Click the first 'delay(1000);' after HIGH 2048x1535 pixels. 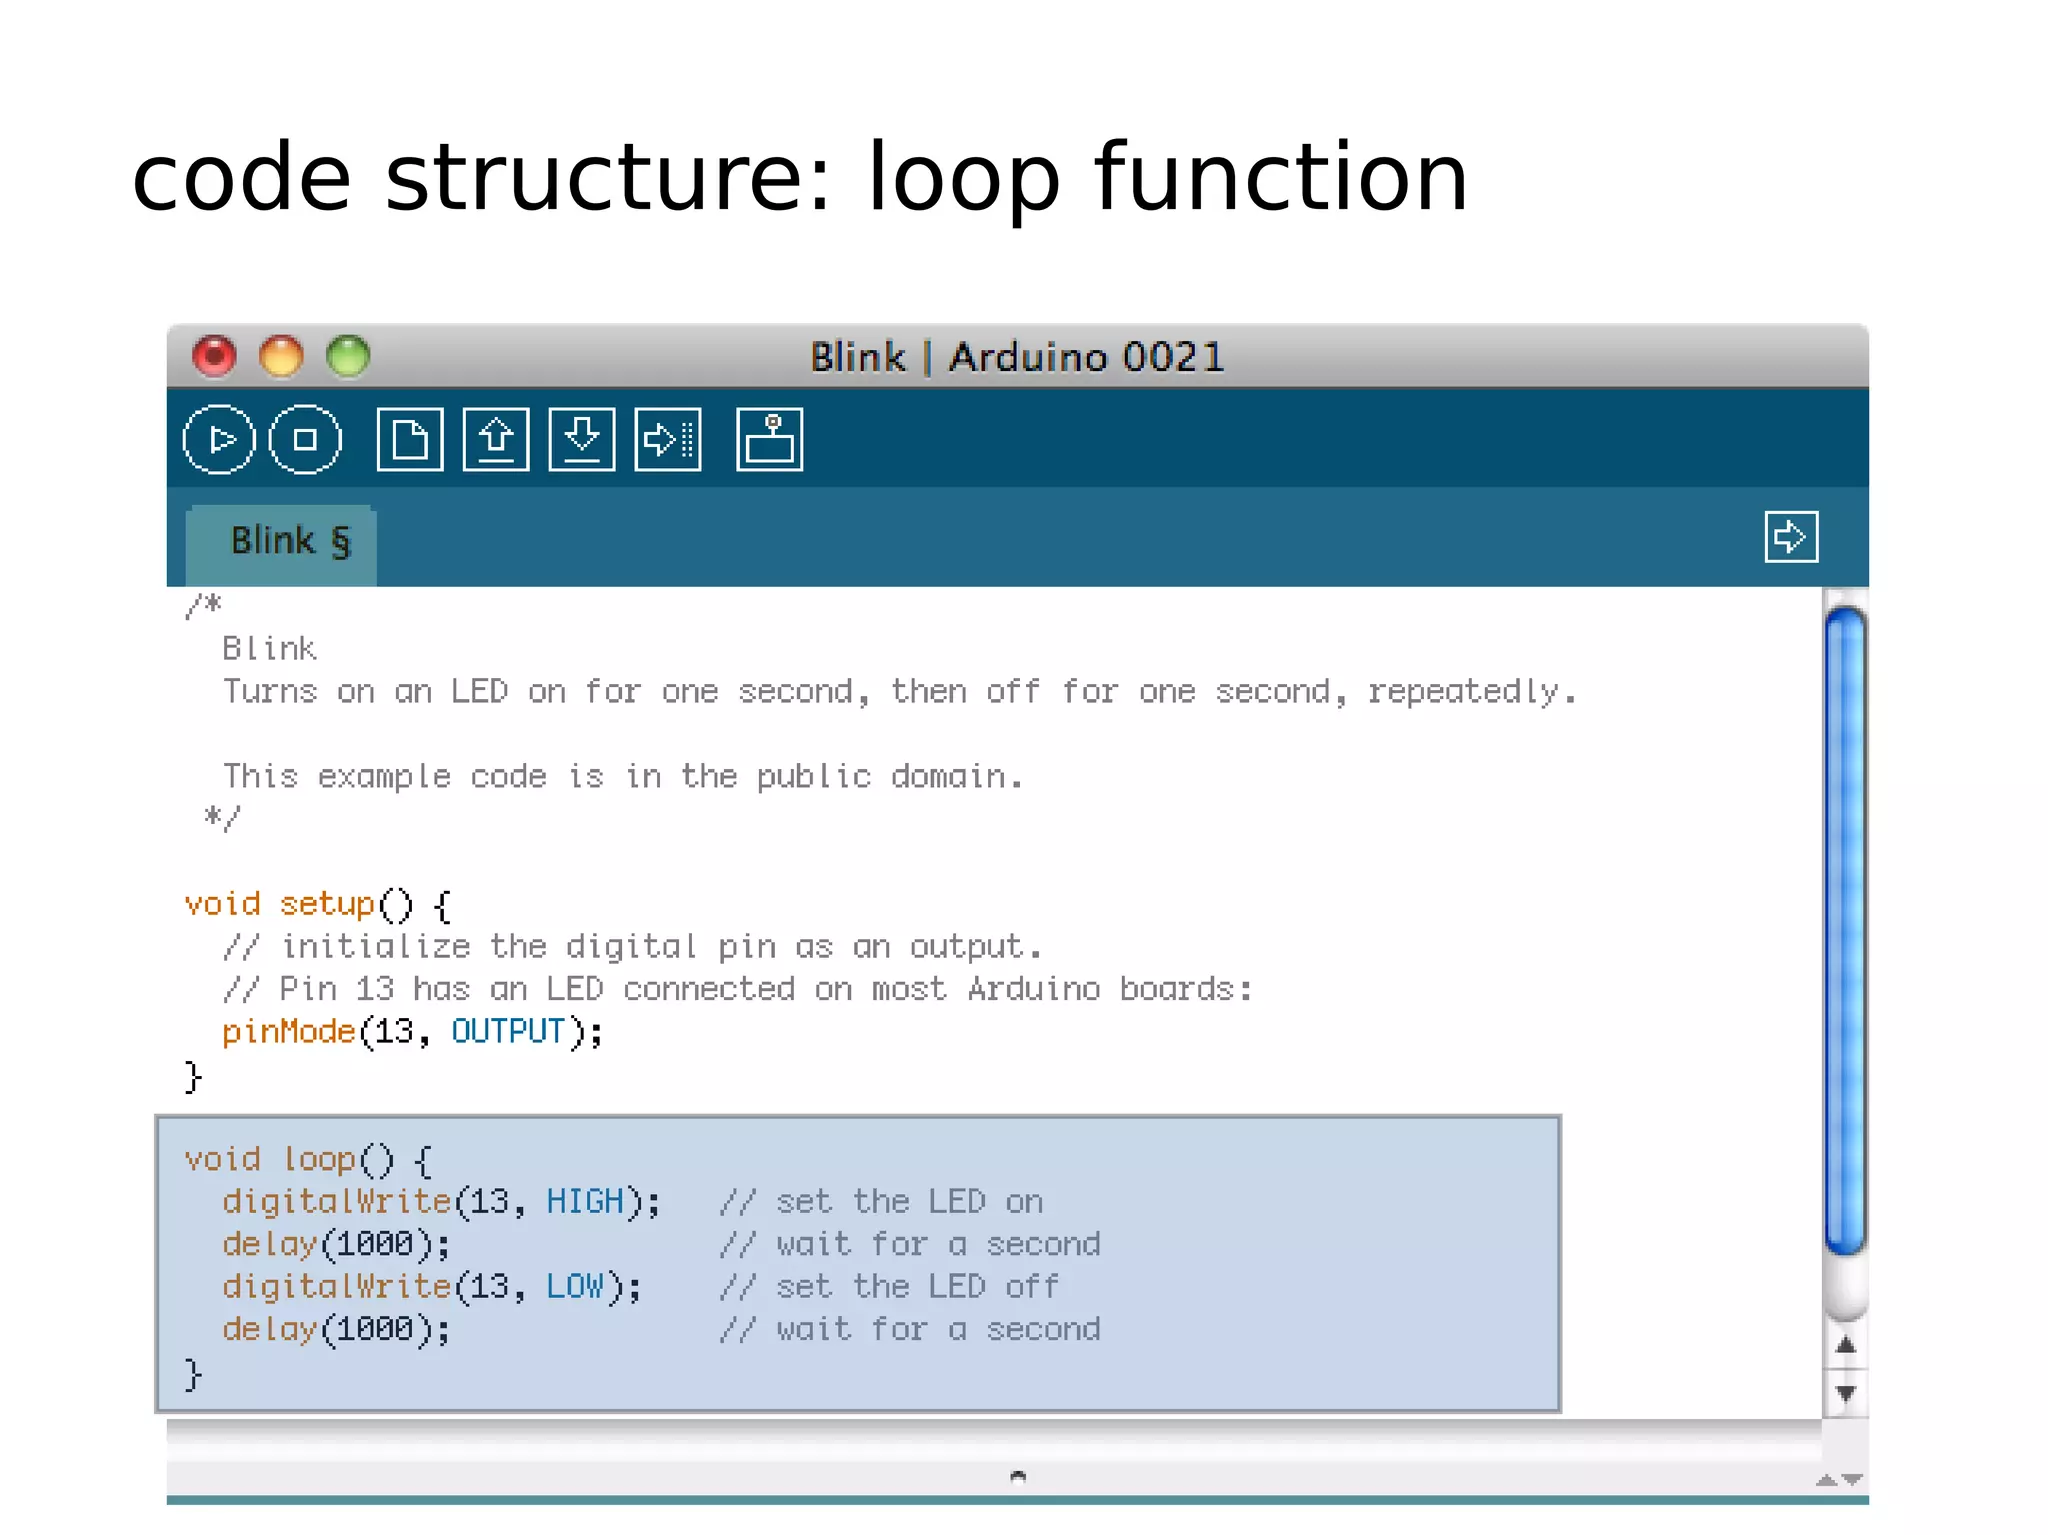pyautogui.click(x=336, y=1245)
